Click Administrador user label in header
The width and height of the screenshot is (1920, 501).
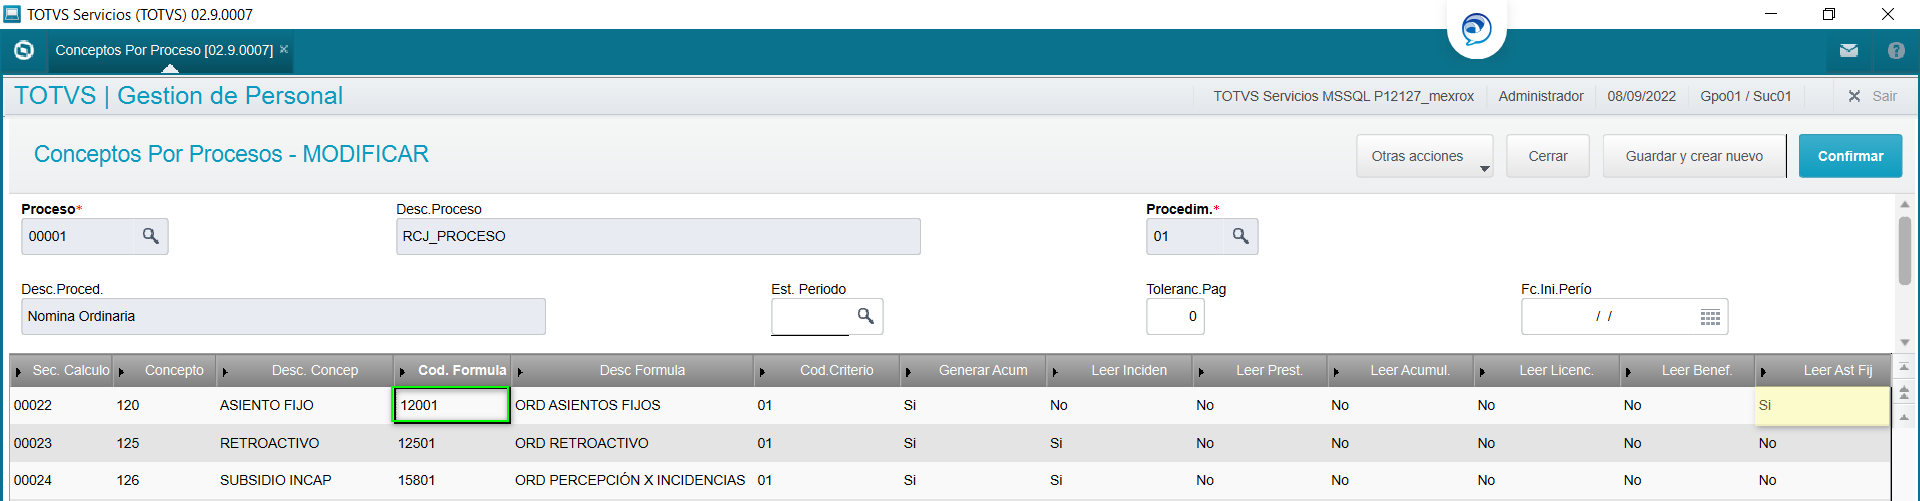pyautogui.click(x=1540, y=96)
